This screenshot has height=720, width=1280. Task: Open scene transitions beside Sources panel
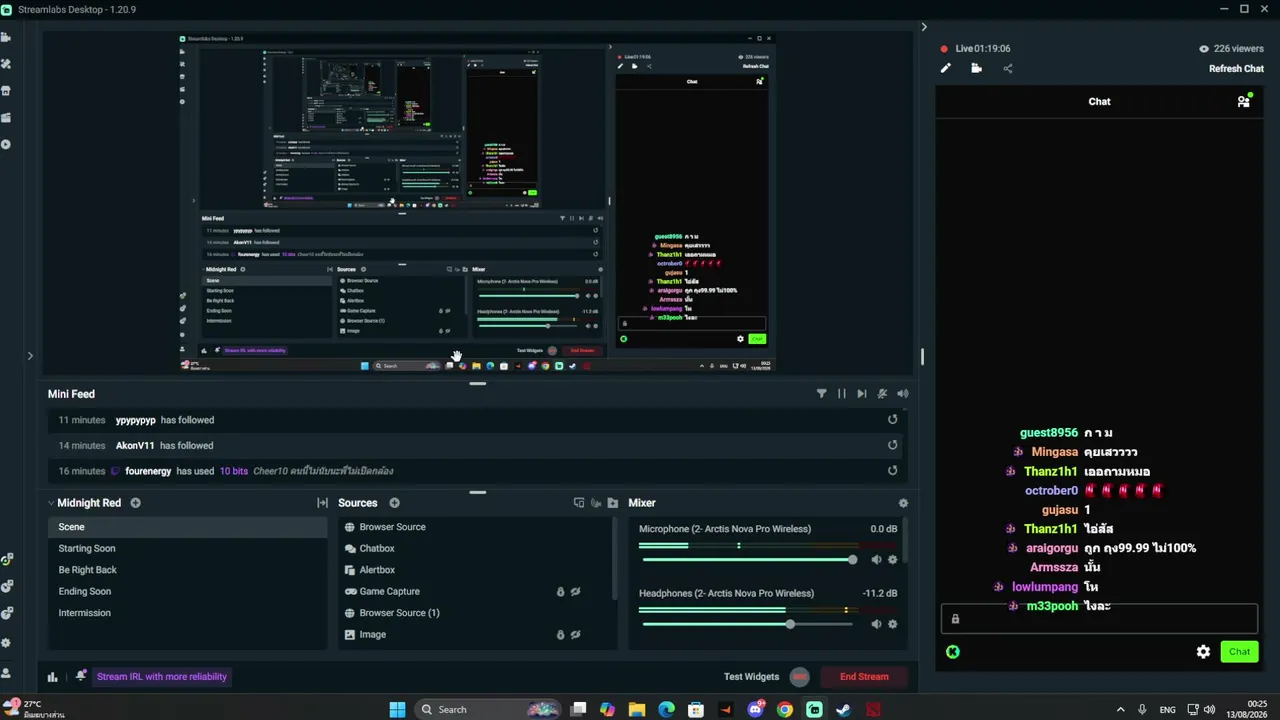(322, 503)
